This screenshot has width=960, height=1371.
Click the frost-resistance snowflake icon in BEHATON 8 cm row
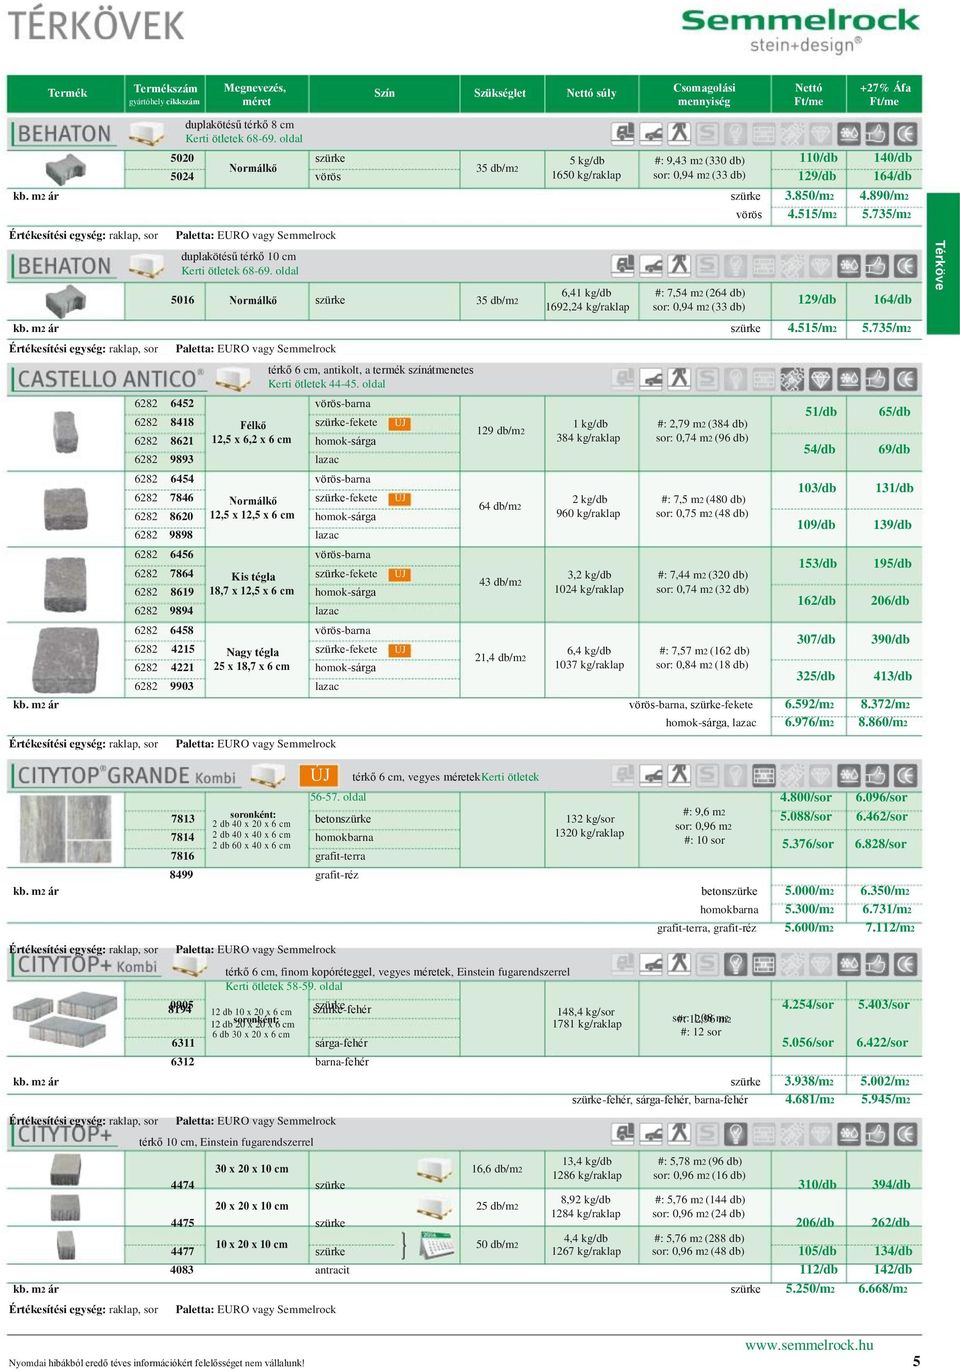tap(849, 133)
